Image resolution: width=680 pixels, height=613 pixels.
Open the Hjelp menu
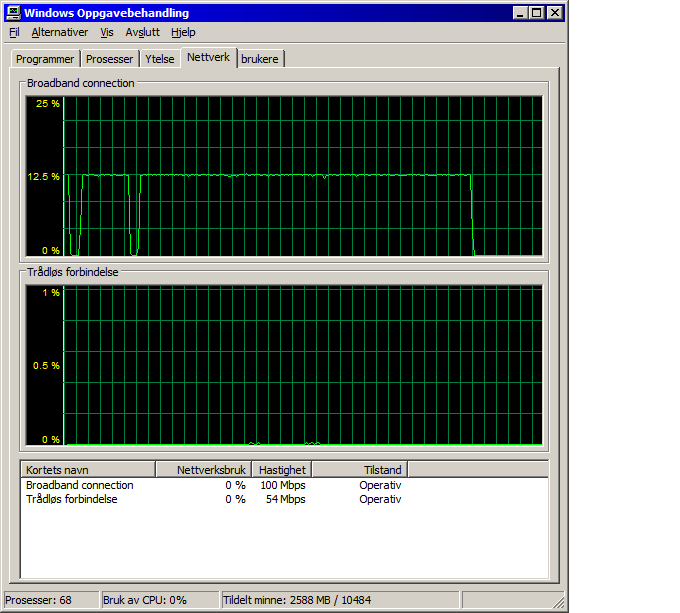click(183, 33)
